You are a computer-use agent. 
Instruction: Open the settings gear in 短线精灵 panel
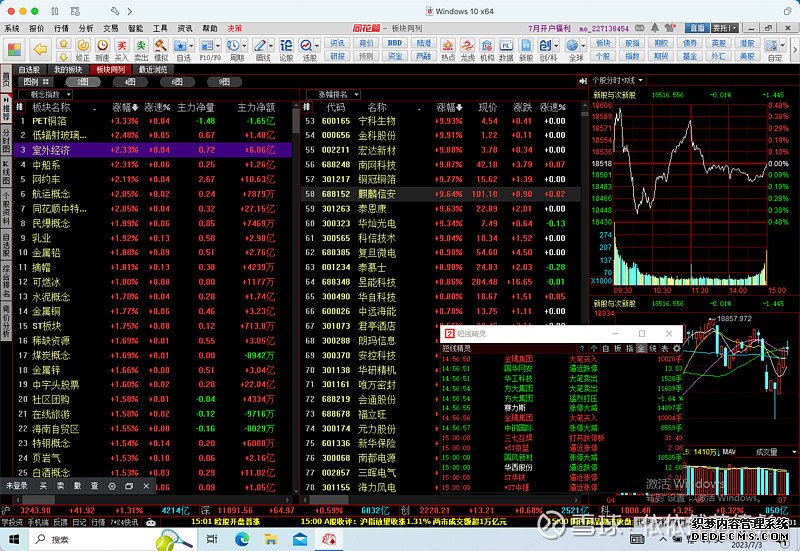pos(677,348)
